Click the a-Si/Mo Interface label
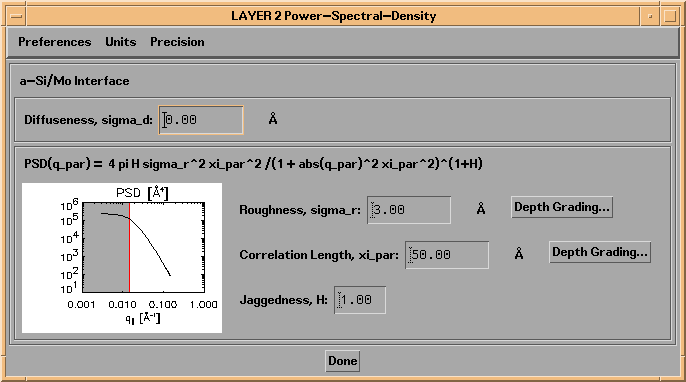Screen dimensions: 686x382 pos(74,81)
